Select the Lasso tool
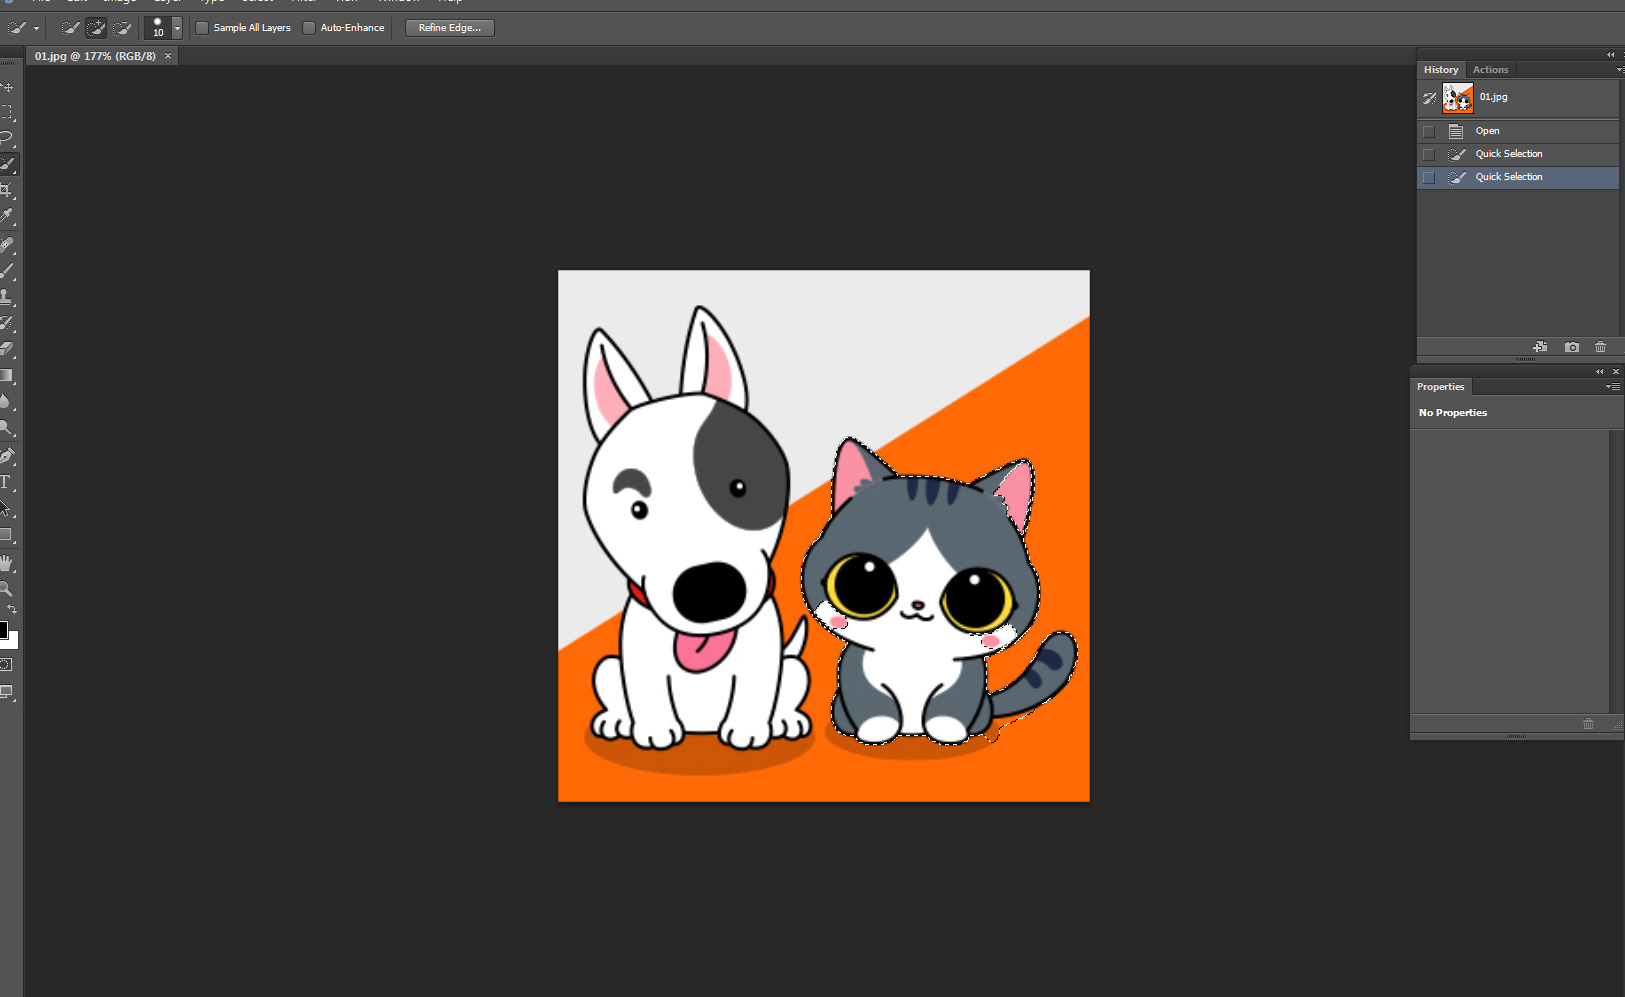 8,138
